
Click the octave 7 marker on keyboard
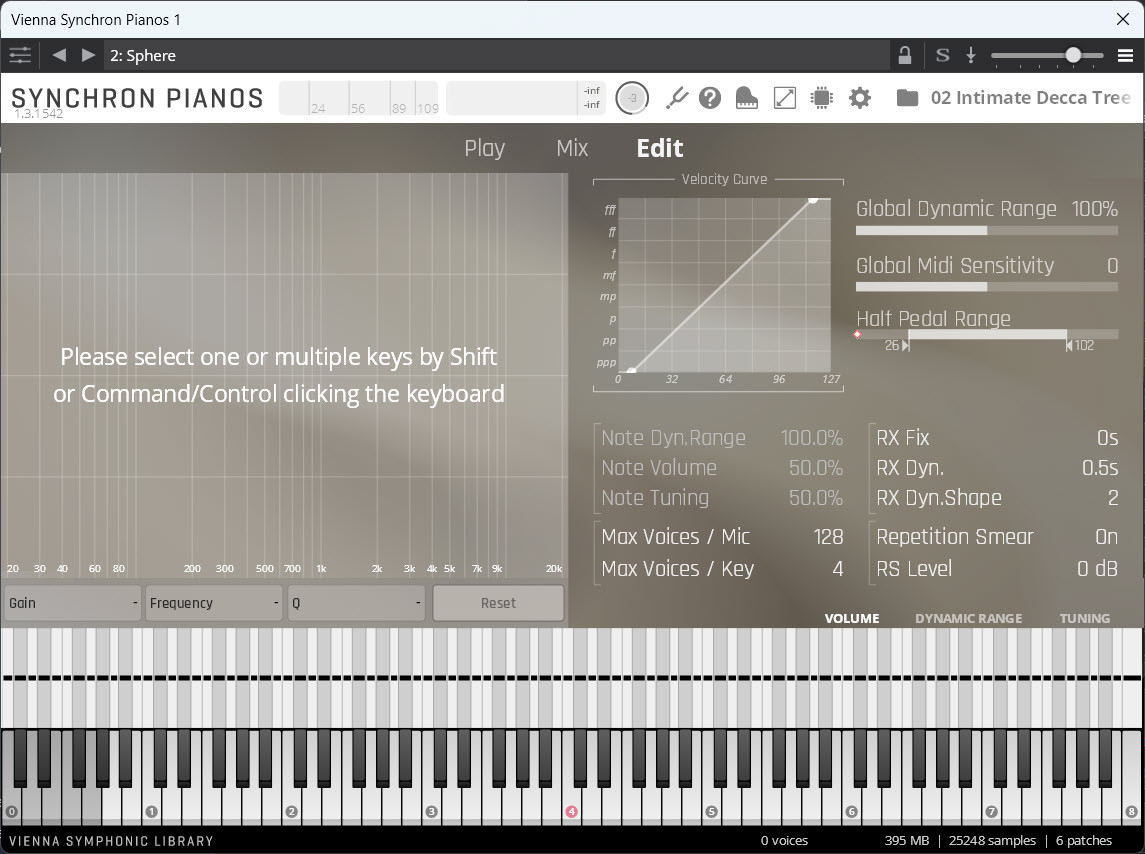click(x=992, y=812)
